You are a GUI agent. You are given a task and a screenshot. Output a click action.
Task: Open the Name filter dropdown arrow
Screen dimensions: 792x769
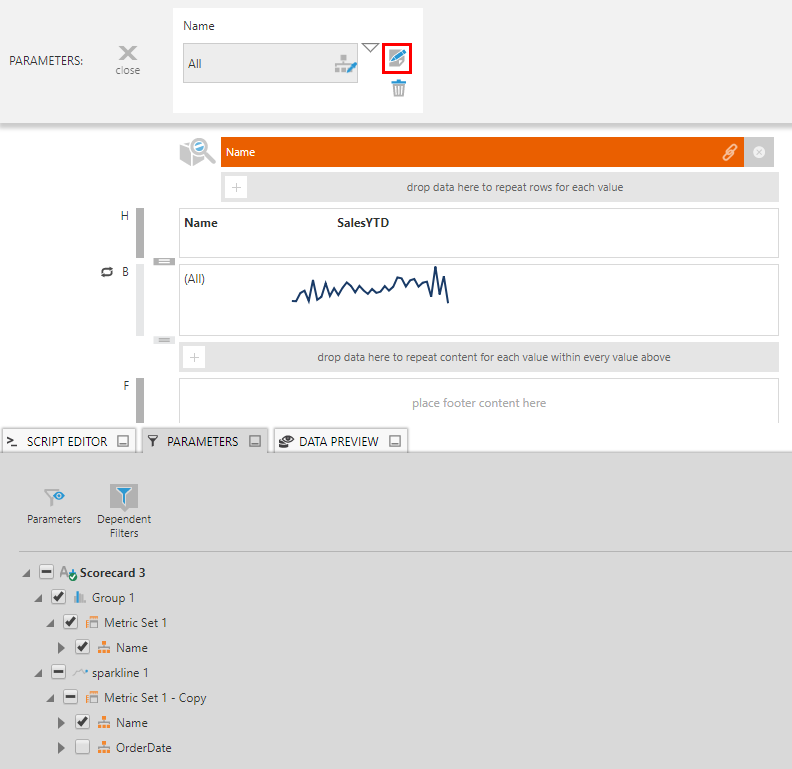coord(370,48)
